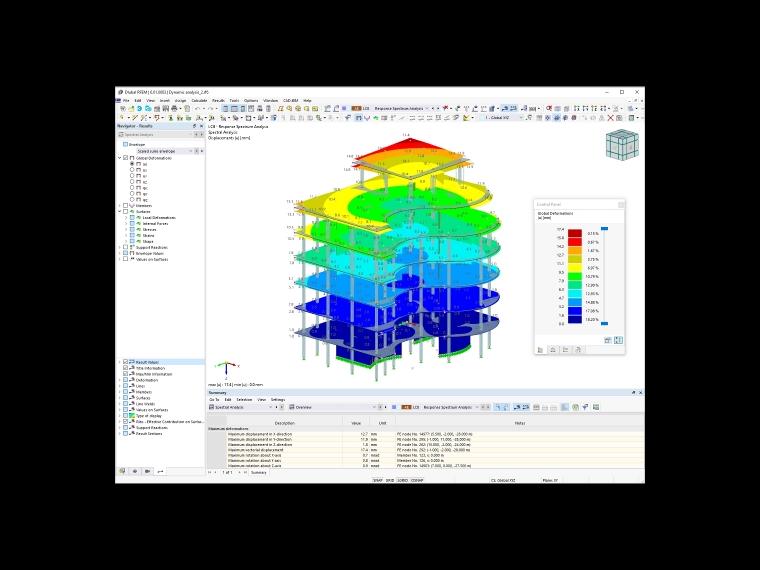760x570 pixels.
Task: Toggle the Support Reactions checkbox in upper tree
Action: point(126,247)
